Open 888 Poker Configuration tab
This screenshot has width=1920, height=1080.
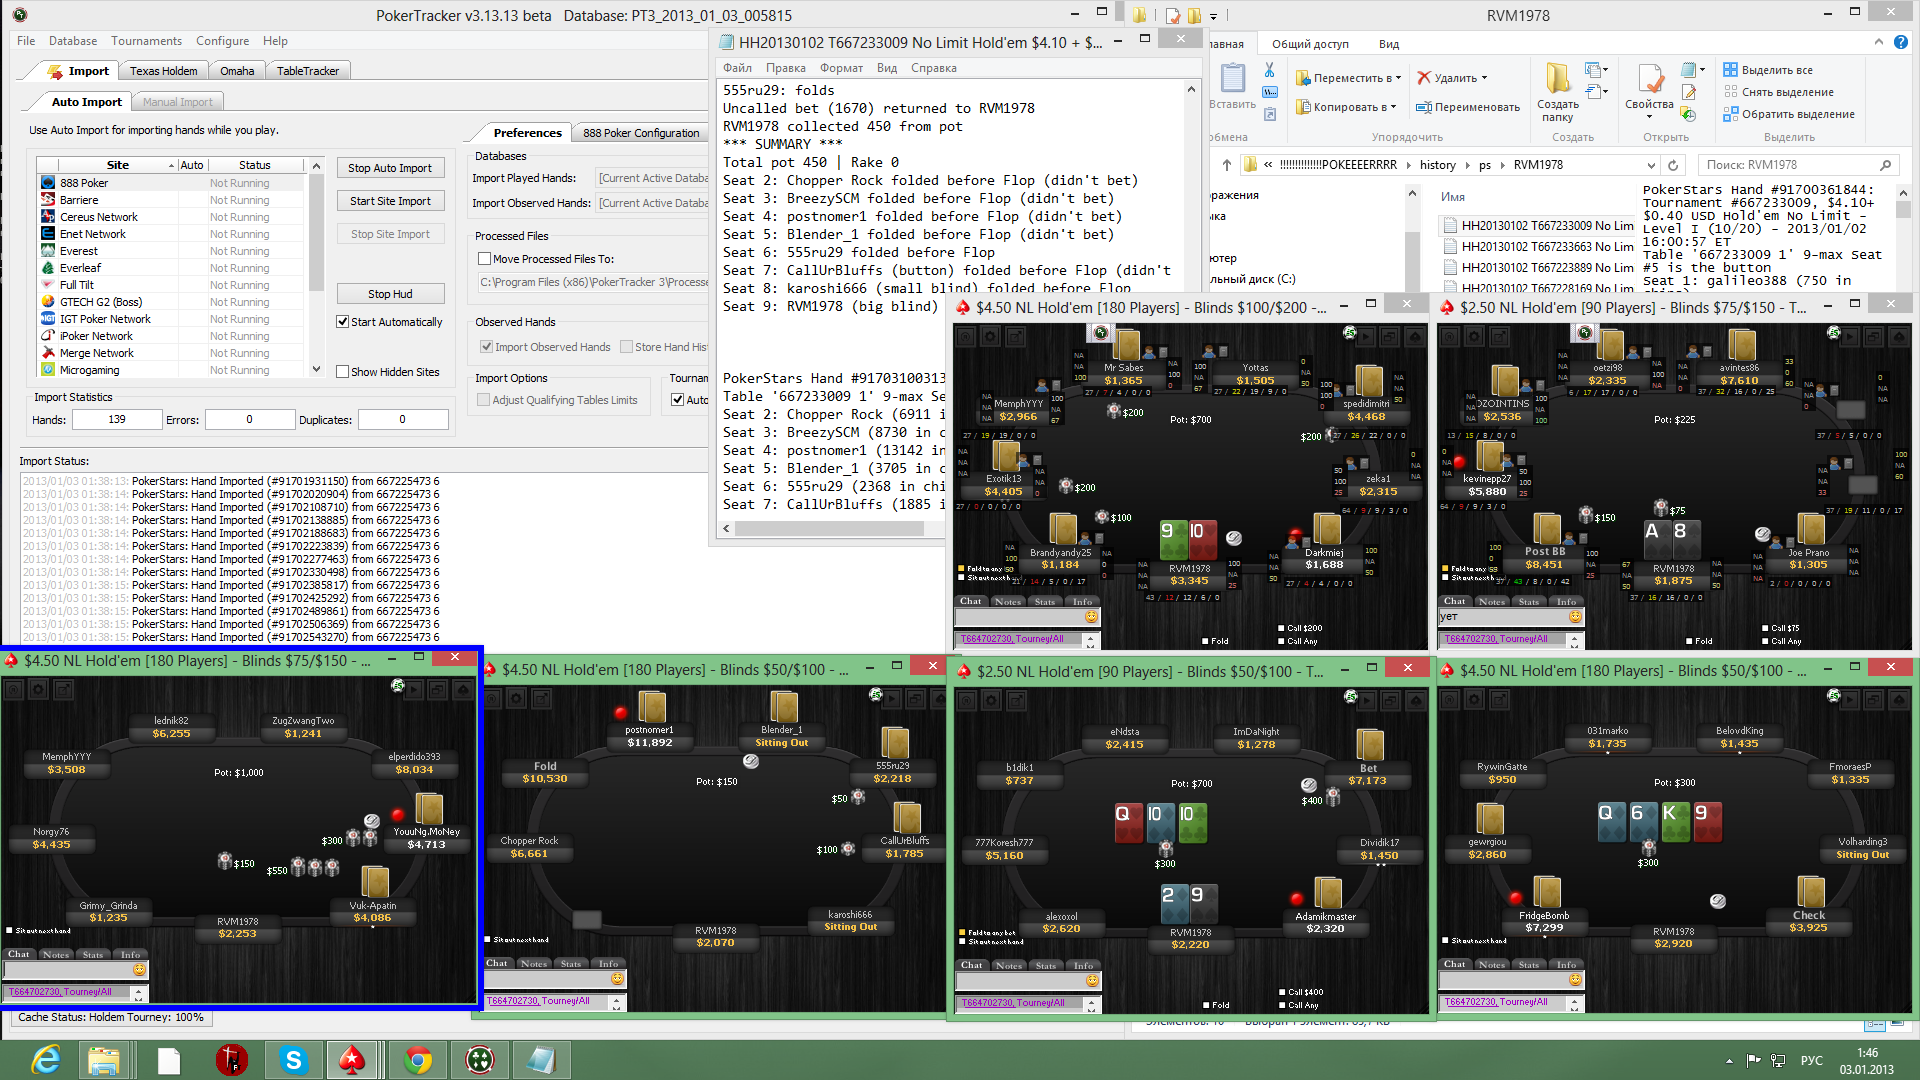point(641,133)
